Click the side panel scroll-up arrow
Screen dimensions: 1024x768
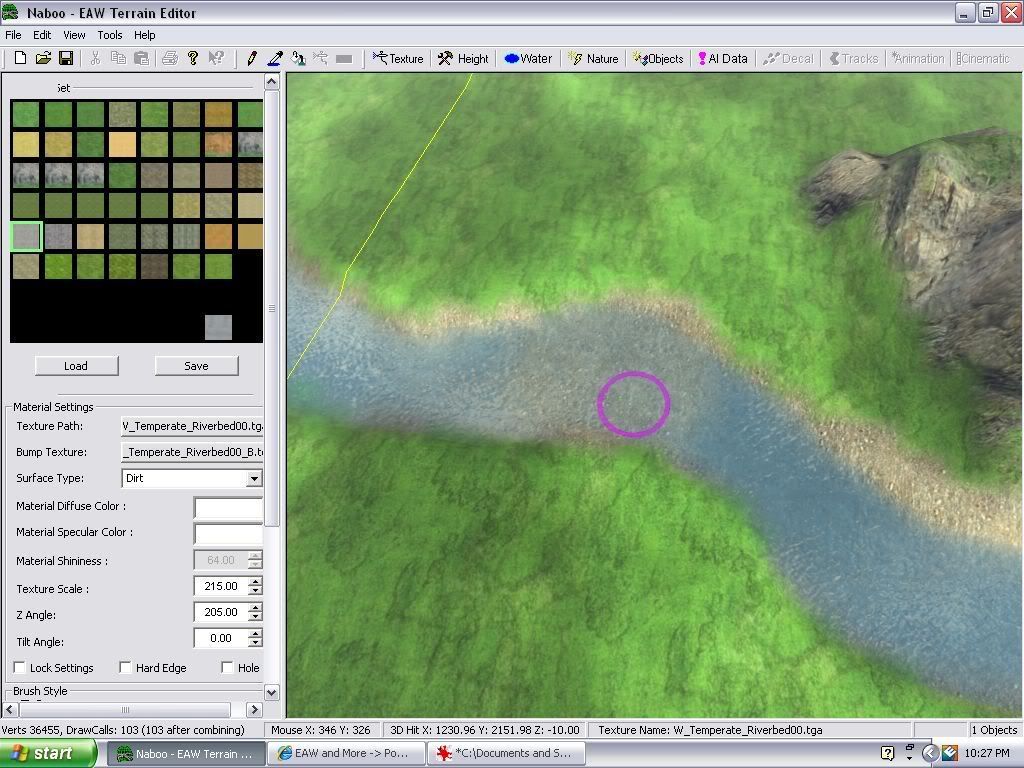click(272, 82)
